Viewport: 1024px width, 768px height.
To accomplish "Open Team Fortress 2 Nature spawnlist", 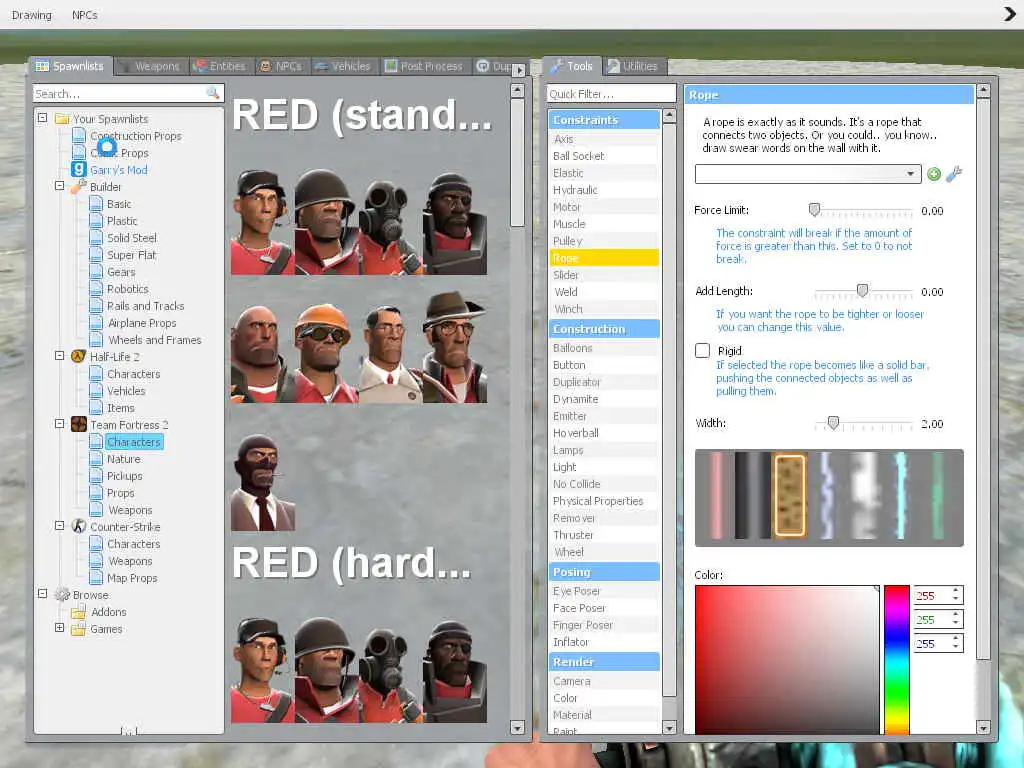I will 123,458.
